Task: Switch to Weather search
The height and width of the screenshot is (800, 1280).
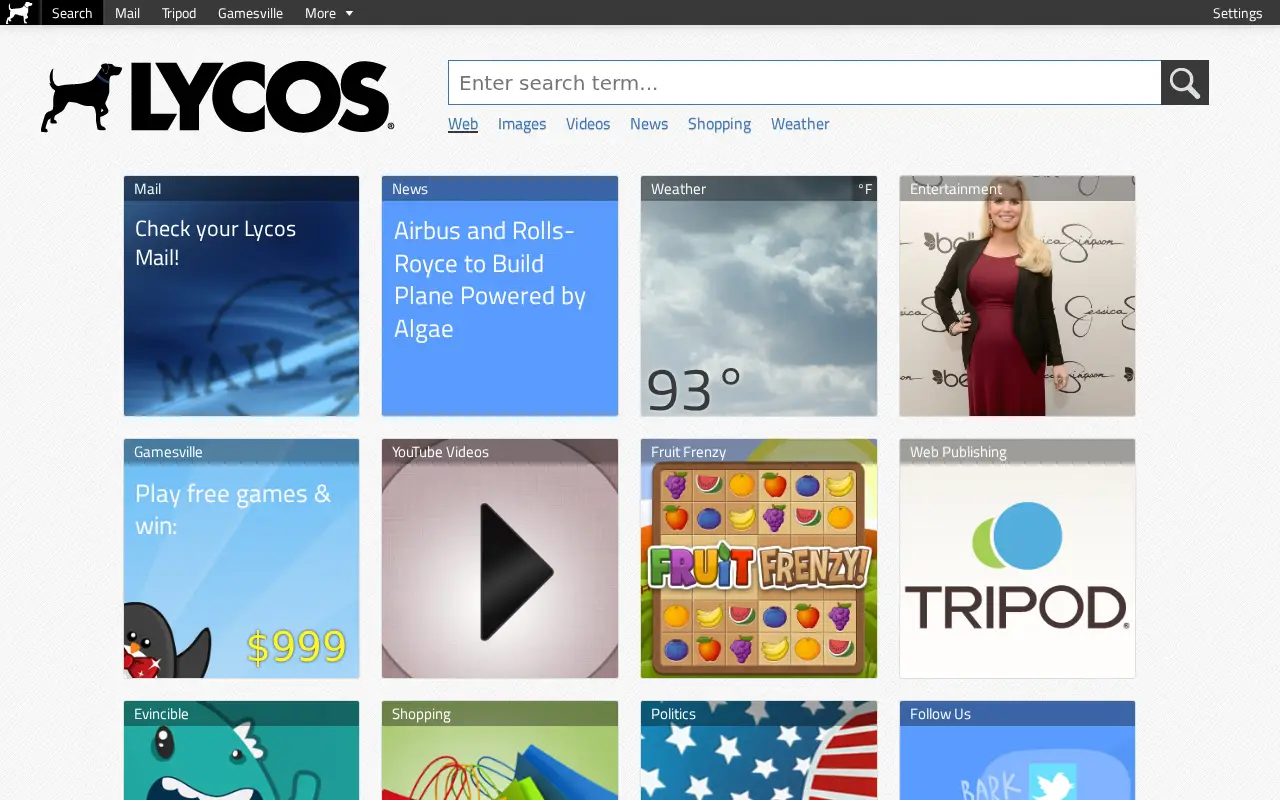Action: click(x=800, y=124)
